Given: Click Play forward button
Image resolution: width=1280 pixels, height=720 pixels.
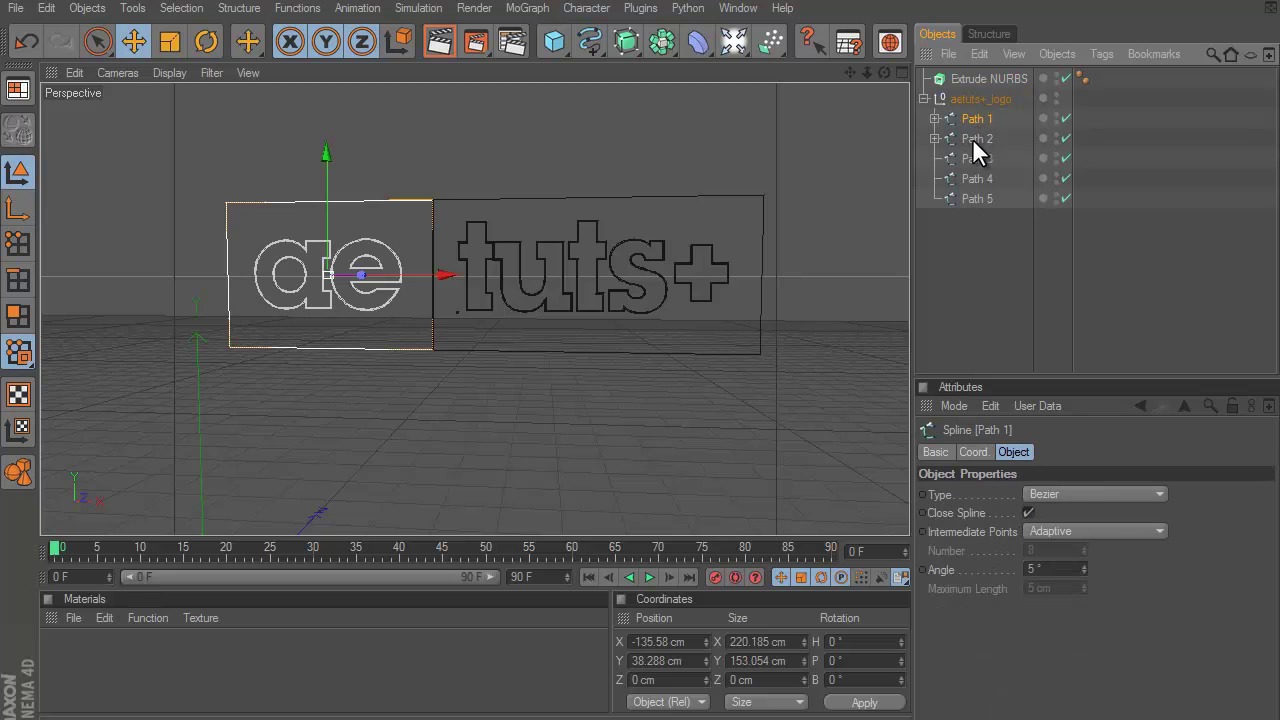Looking at the screenshot, I should (649, 577).
